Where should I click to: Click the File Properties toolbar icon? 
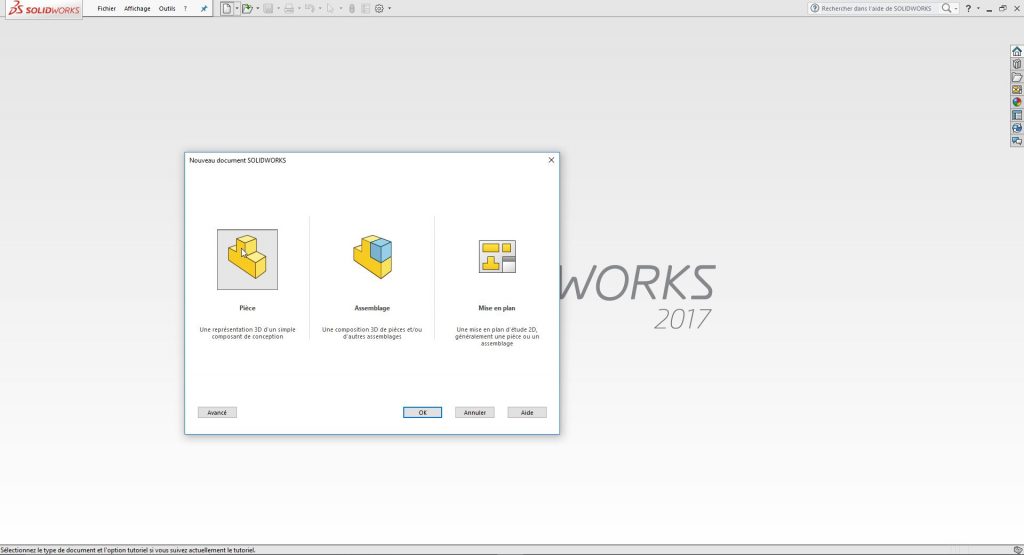point(365,8)
